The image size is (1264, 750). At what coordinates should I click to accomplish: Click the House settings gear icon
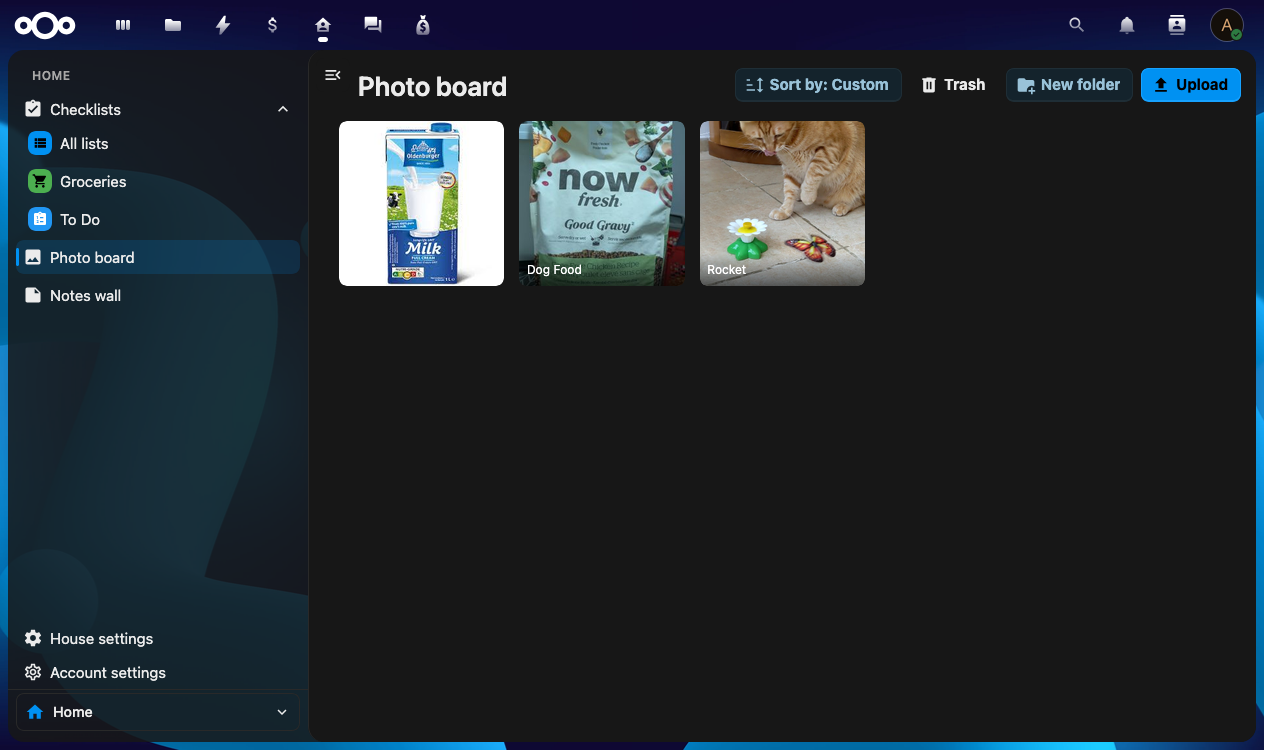pyautogui.click(x=33, y=638)
